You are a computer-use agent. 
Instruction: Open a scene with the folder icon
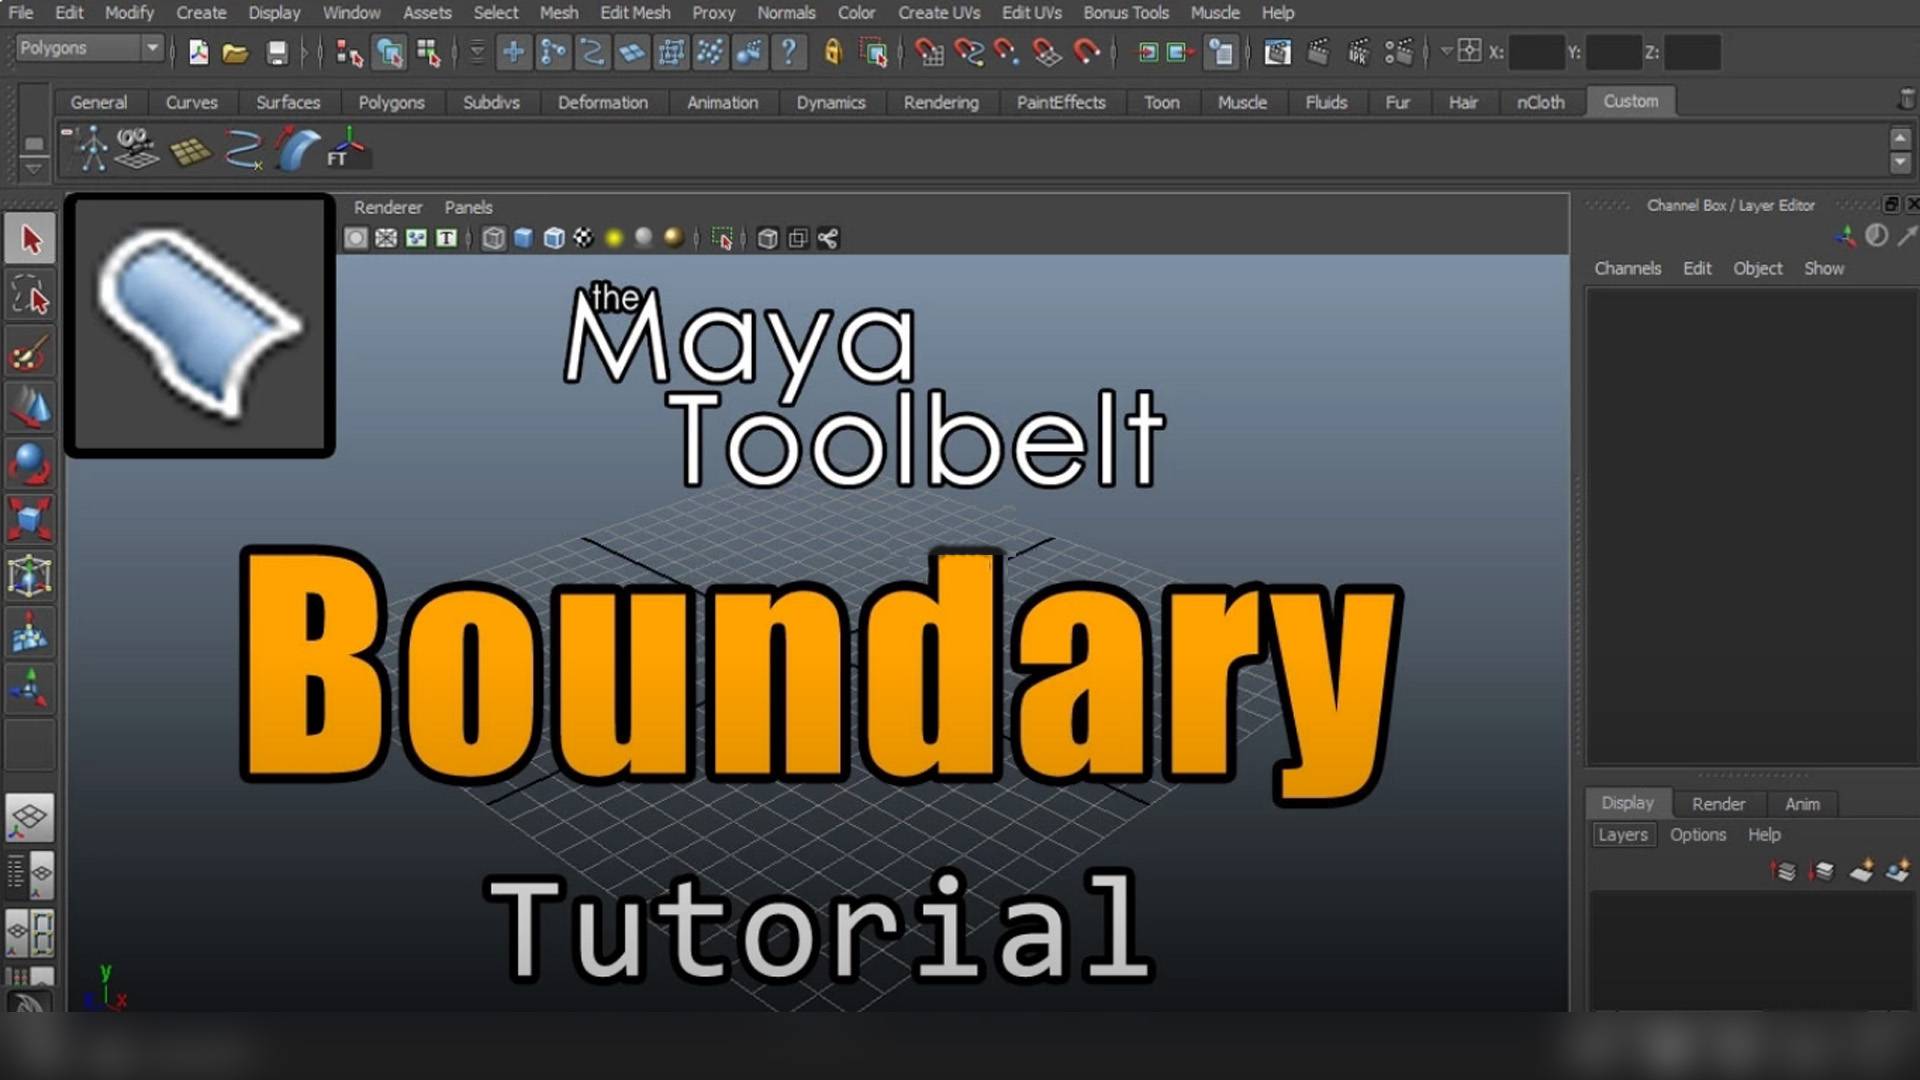tap(235, 52)
